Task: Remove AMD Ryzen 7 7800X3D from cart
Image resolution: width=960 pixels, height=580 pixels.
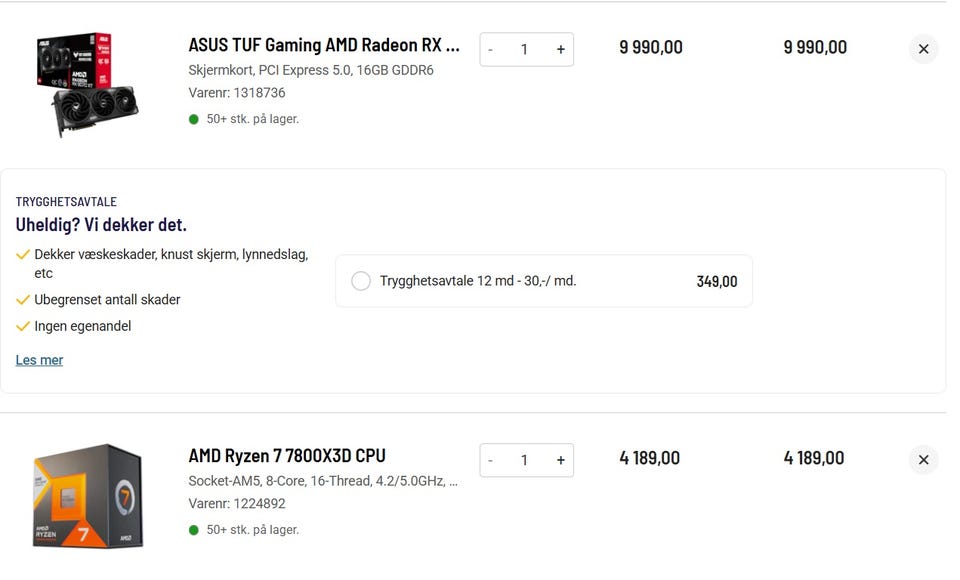Action: [923, 460]
